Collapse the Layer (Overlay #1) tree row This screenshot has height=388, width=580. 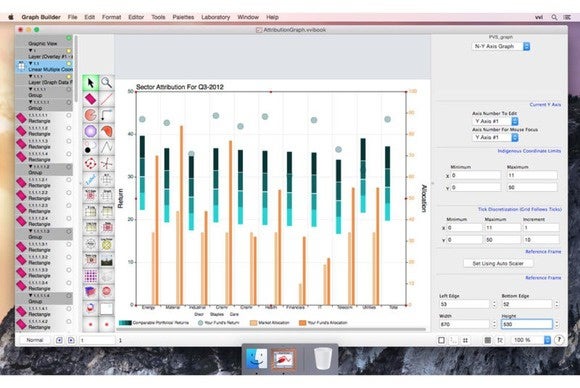[x=31, y=50]
